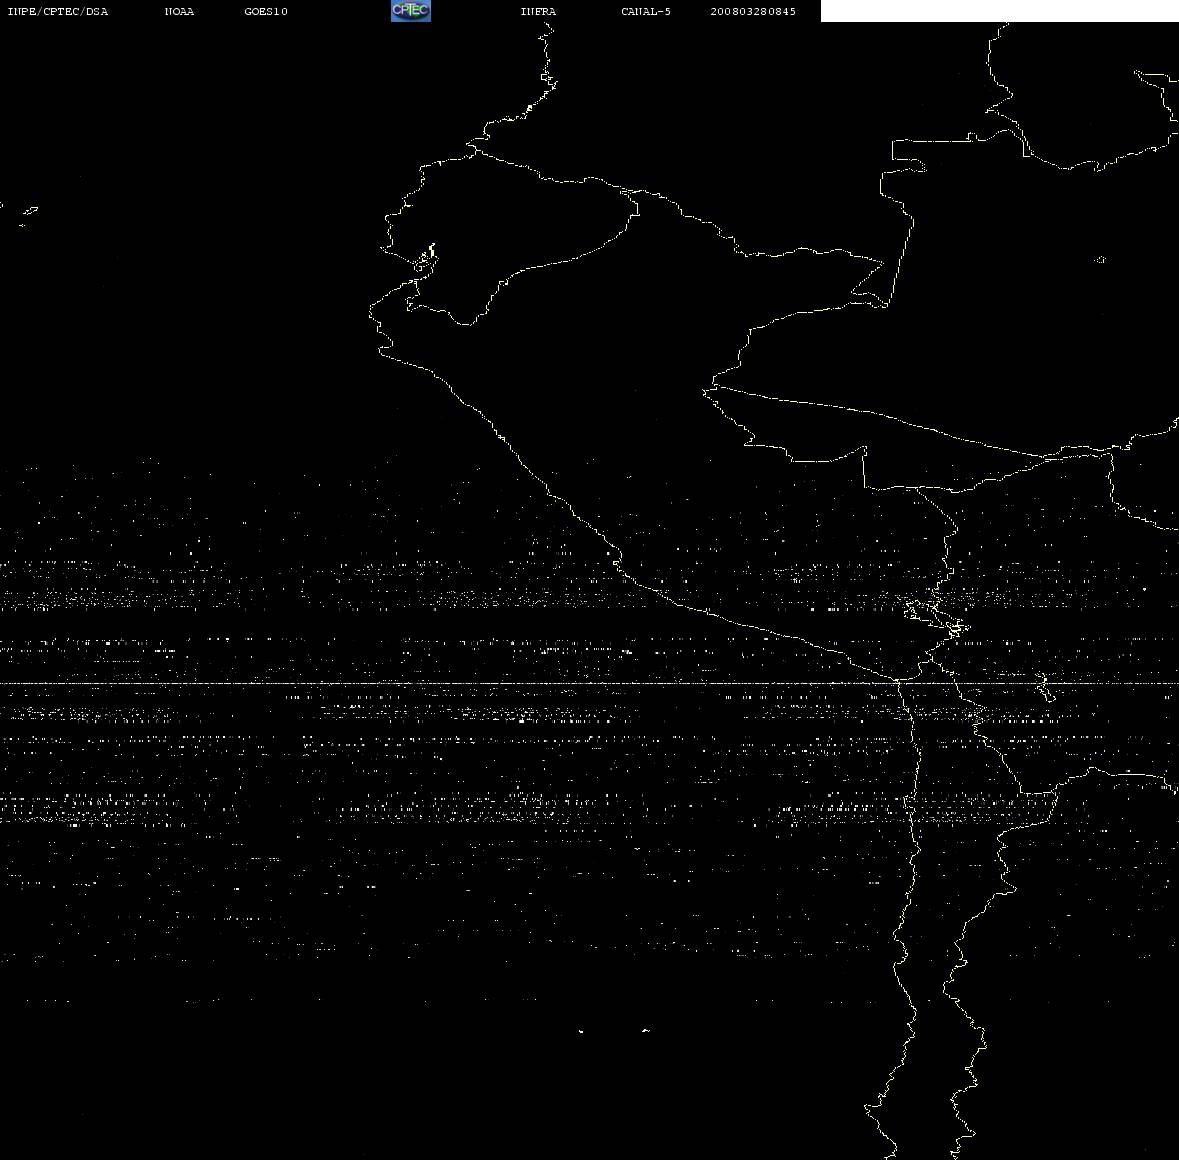Select the NOAA label in the header

pos(179,11)
